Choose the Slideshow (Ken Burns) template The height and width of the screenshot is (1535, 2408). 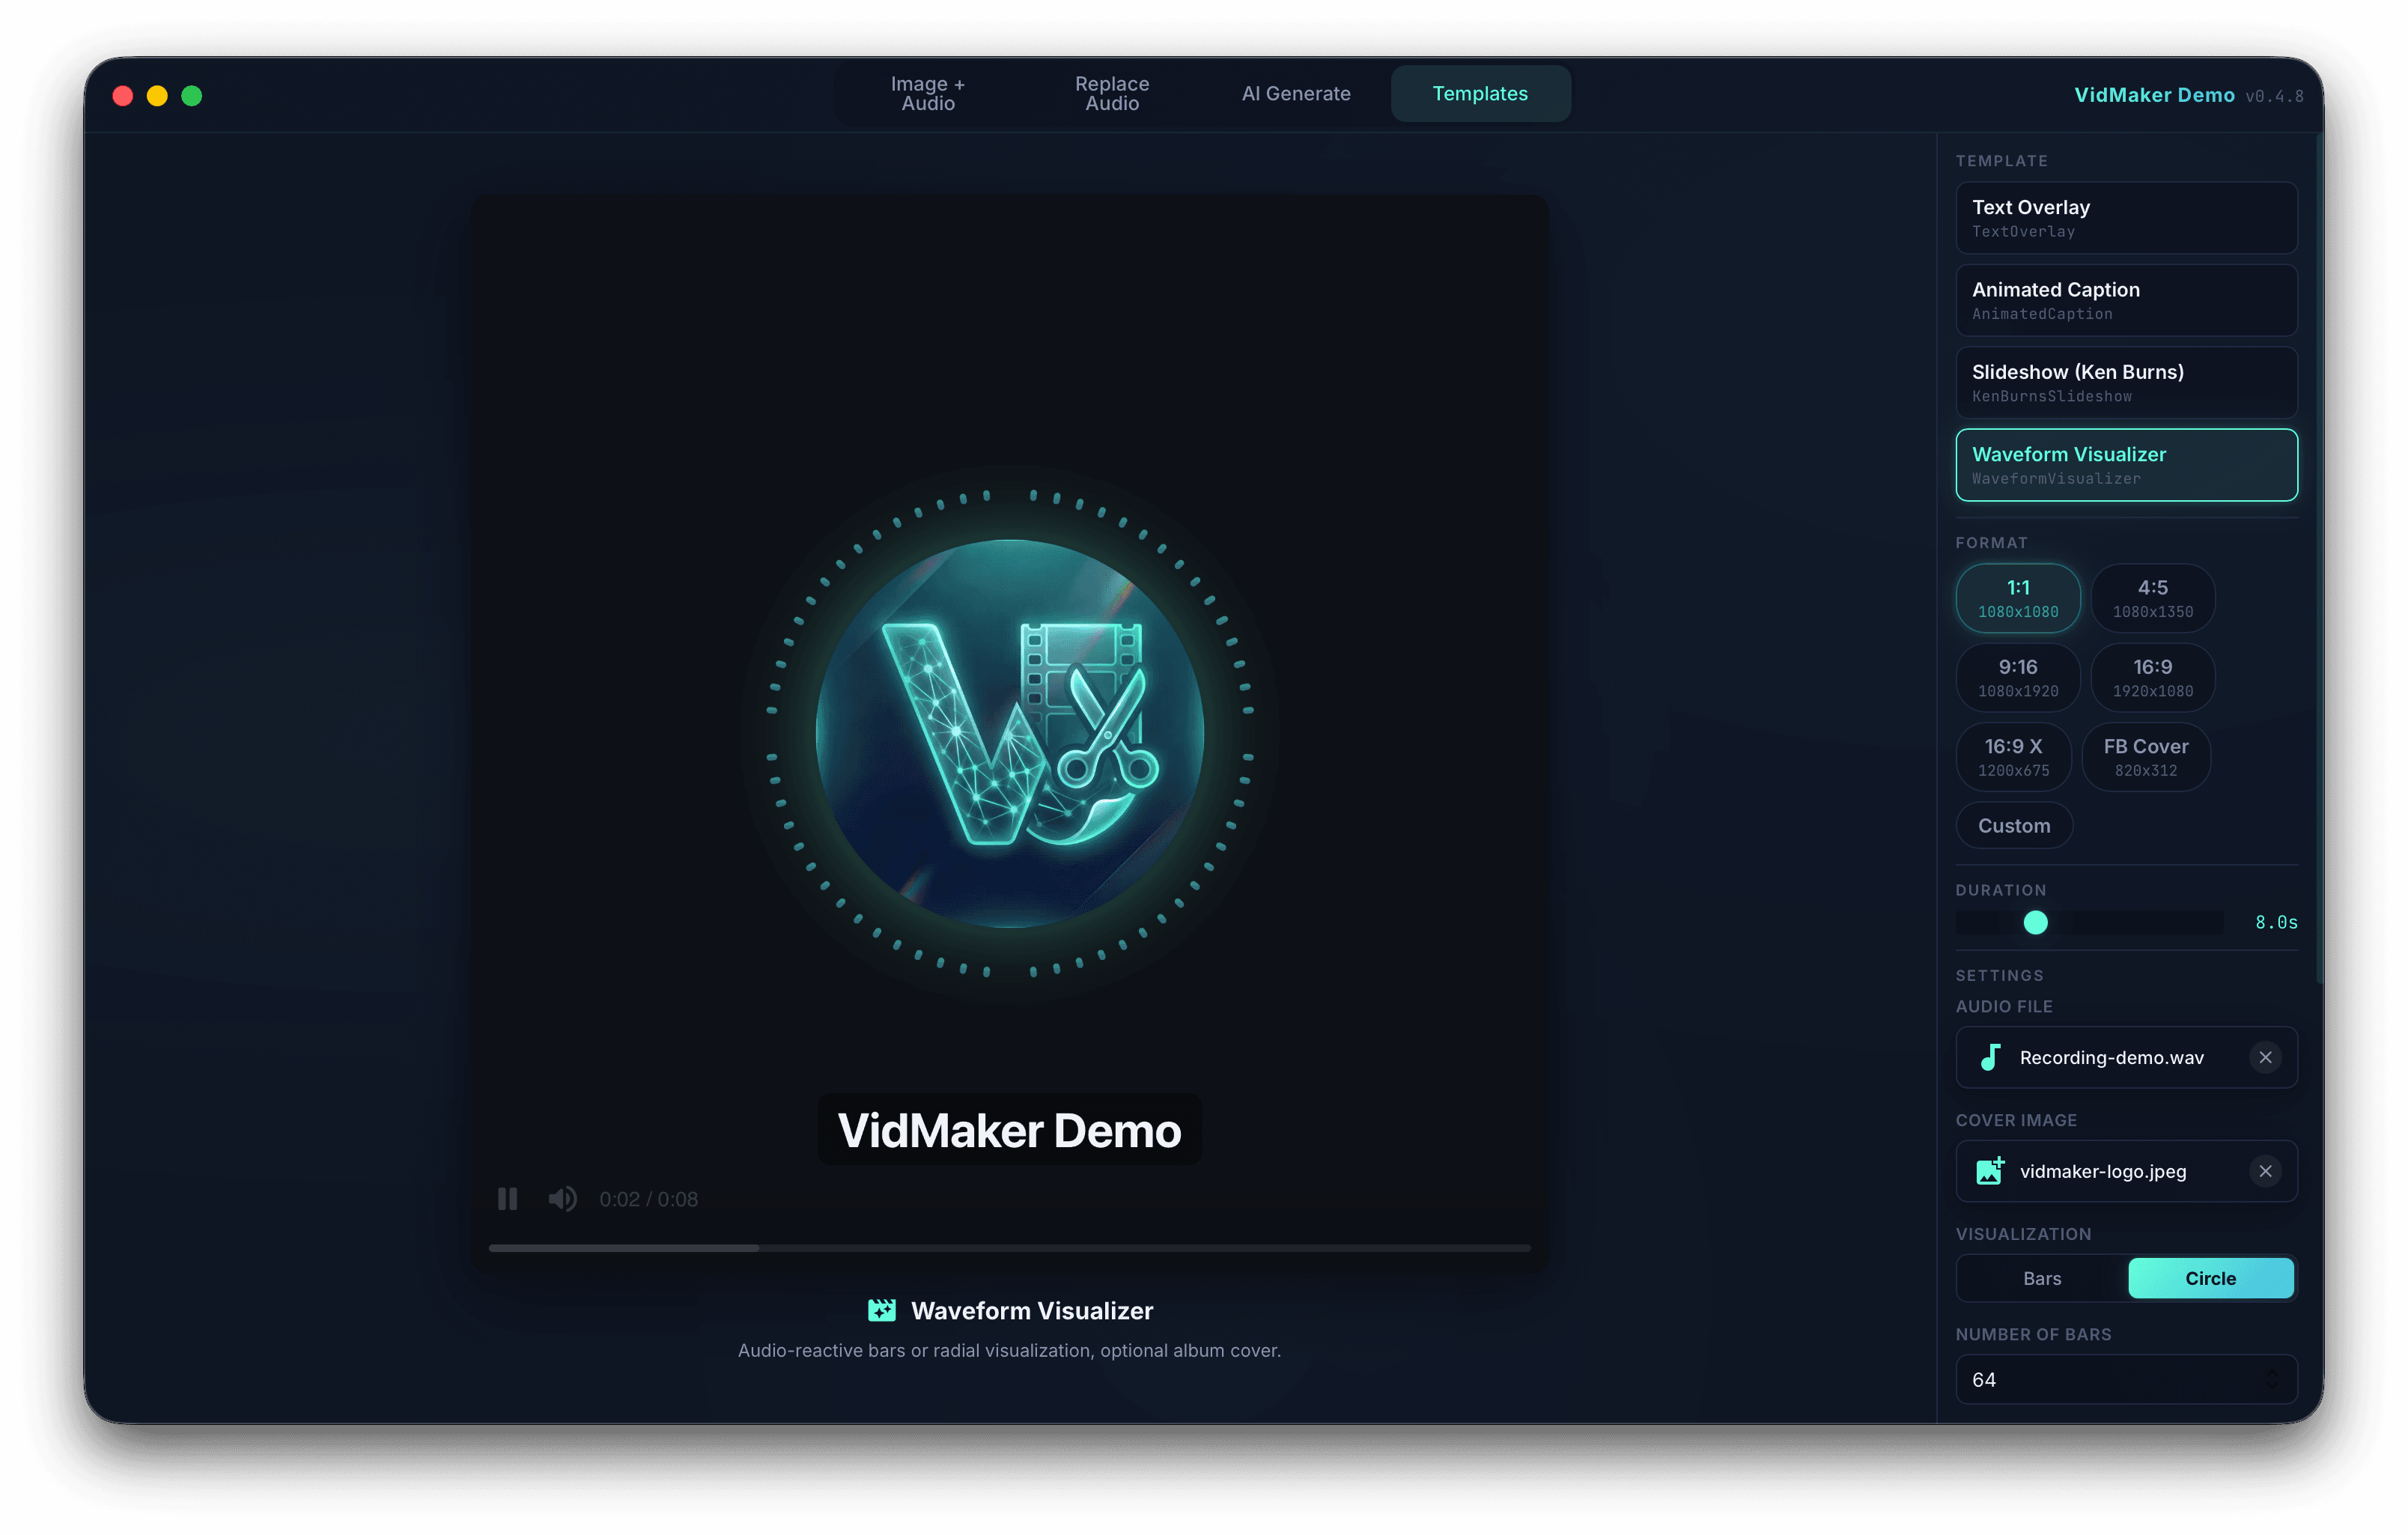pyautogui.click(x=2126, y=382)
